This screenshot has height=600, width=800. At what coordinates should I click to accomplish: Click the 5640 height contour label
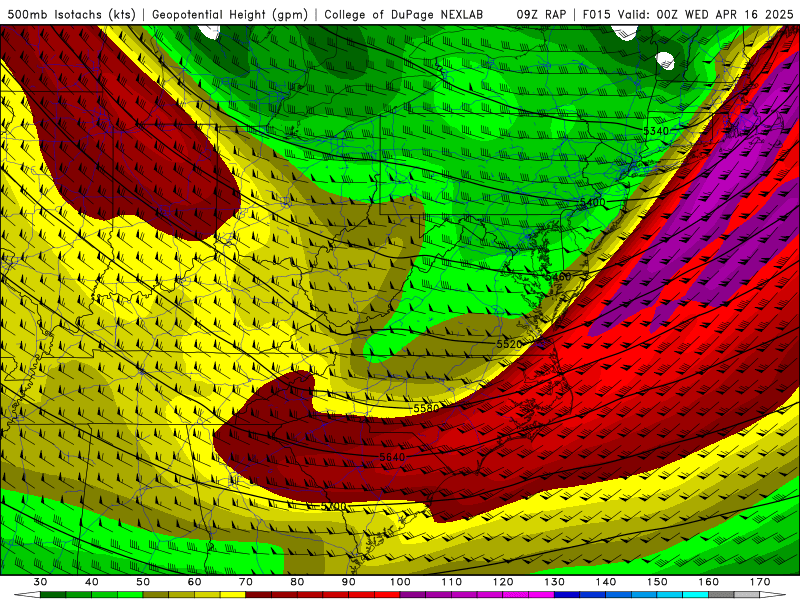tap(392, 457)
